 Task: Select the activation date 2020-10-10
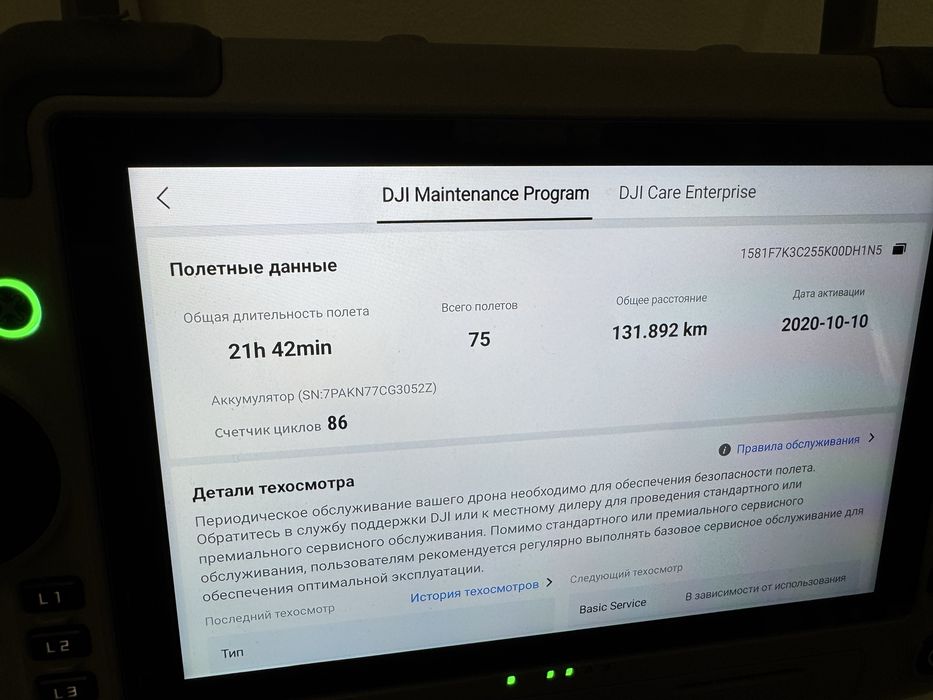[x=825, y=323]
